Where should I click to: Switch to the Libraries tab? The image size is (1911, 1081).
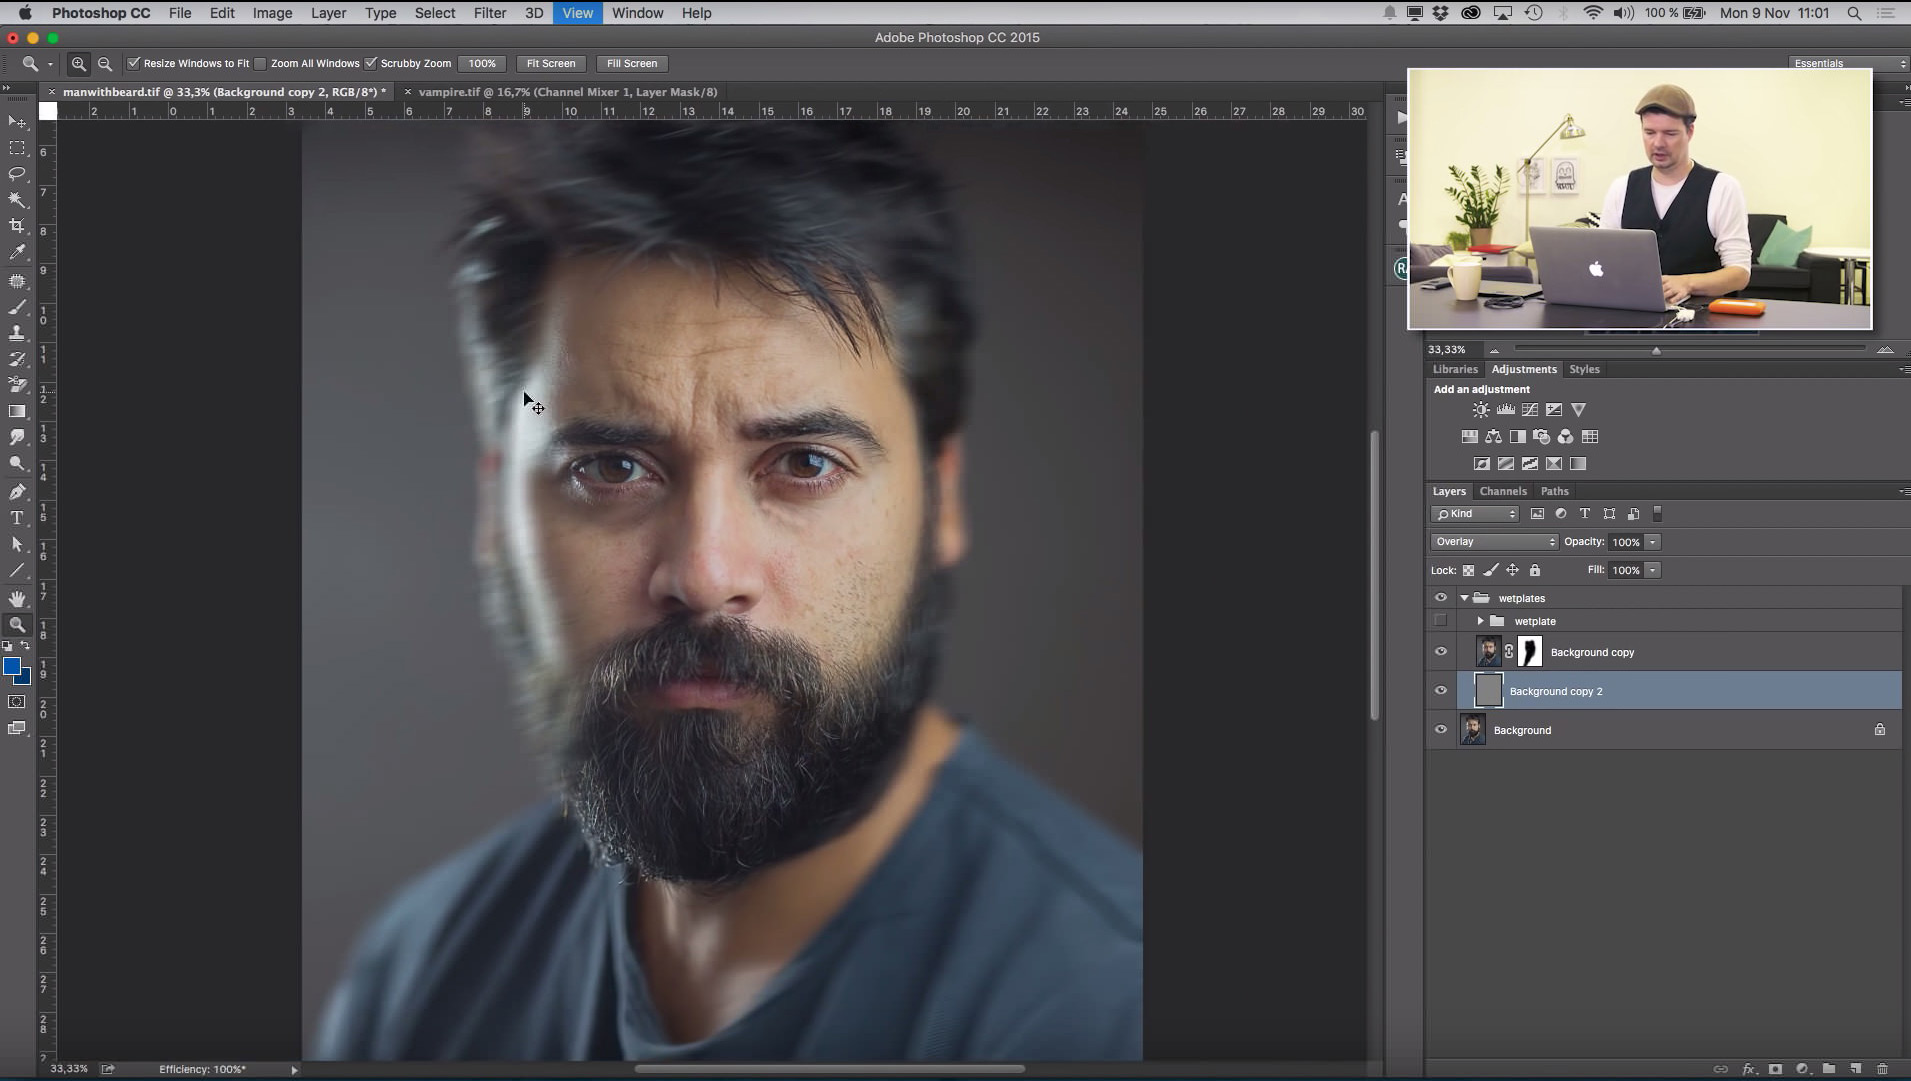point(1455,369)
